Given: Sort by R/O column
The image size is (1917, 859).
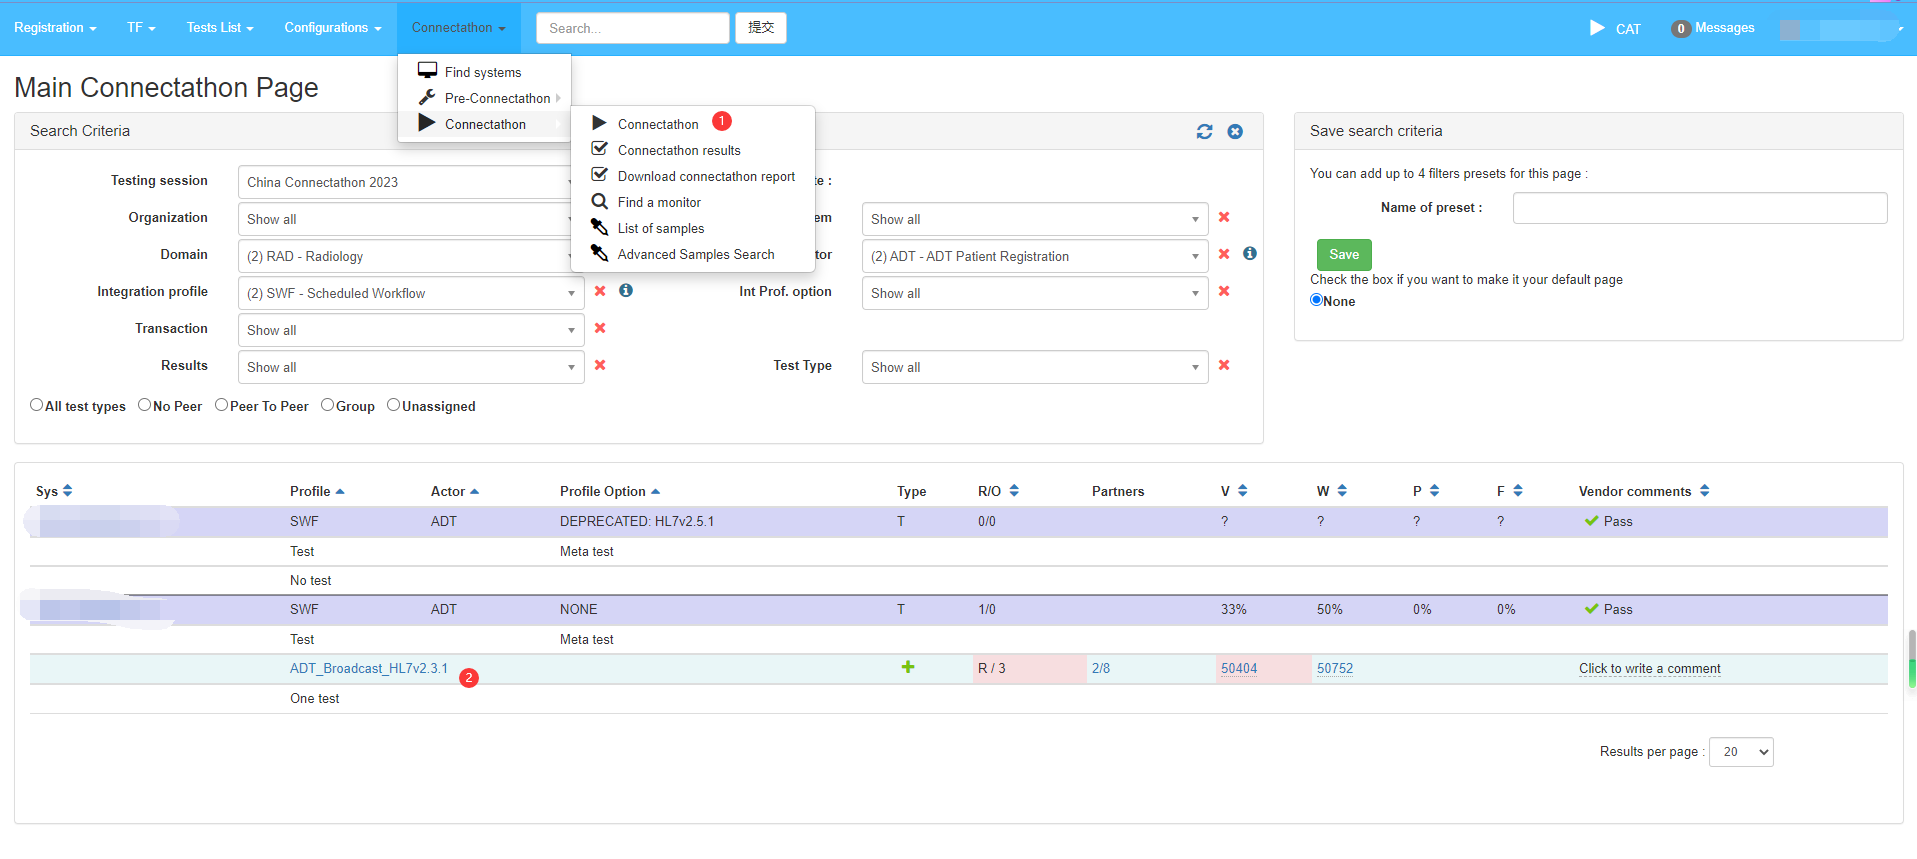Looking at the screenshot, I should point(1014,491).
